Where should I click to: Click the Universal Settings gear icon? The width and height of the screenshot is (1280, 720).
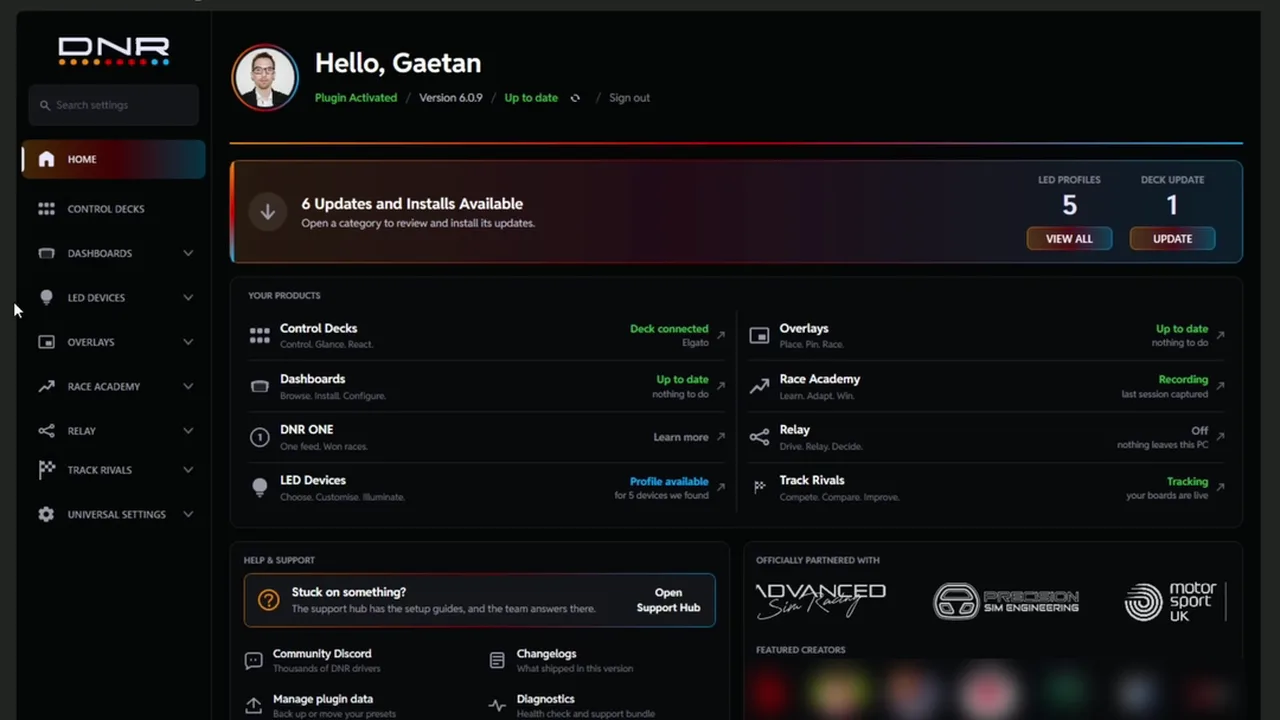pos(46,514)
